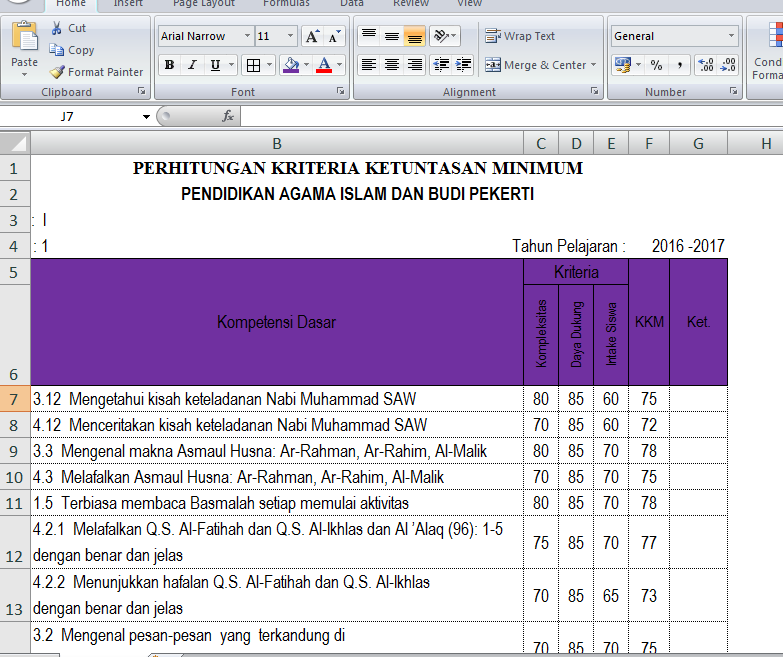
Task: Switch to the Home tab
Action: click(71, 3)
